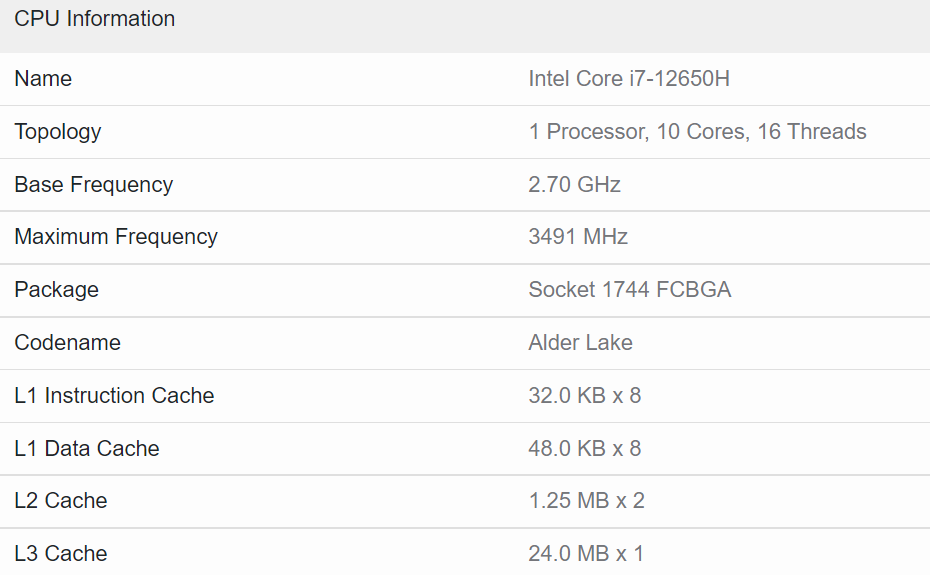This screenshot has height=575, width=930.
Task: Click the CPU Information section header
Action: coord(95,19)
